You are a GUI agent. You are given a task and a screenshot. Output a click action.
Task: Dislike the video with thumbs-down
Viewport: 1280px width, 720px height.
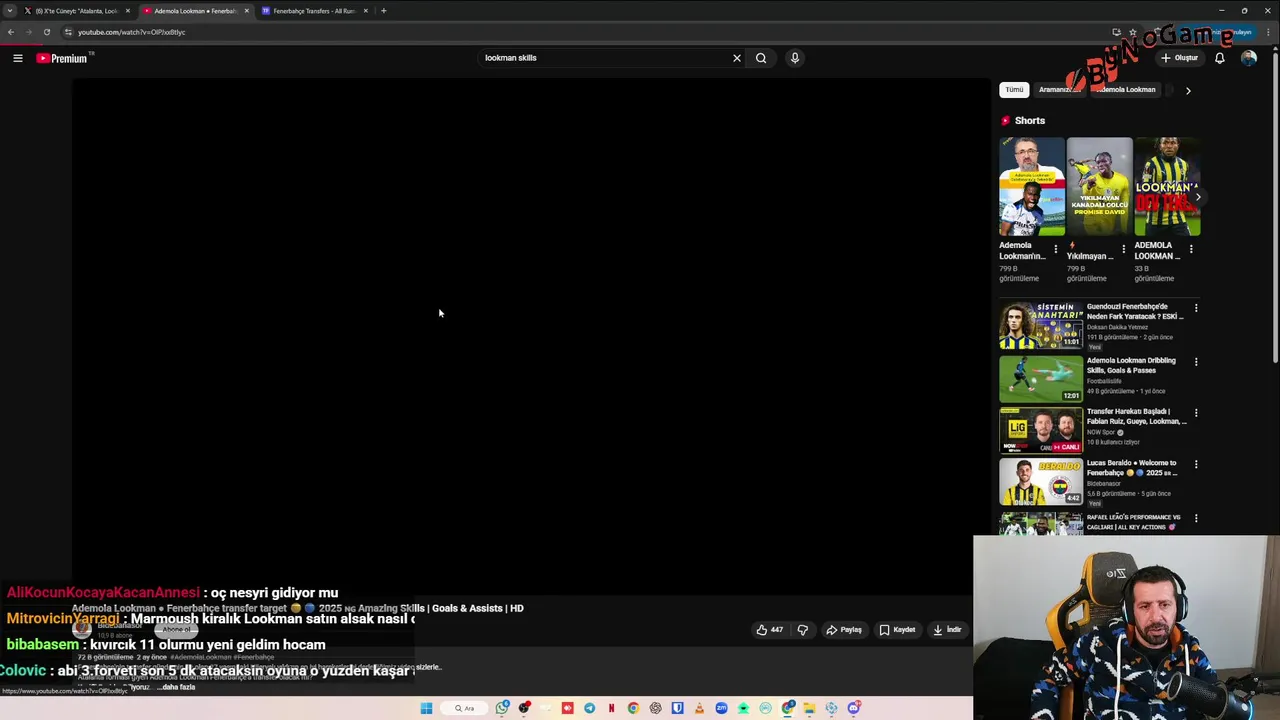pyautogui.click(x=802, y=630)
